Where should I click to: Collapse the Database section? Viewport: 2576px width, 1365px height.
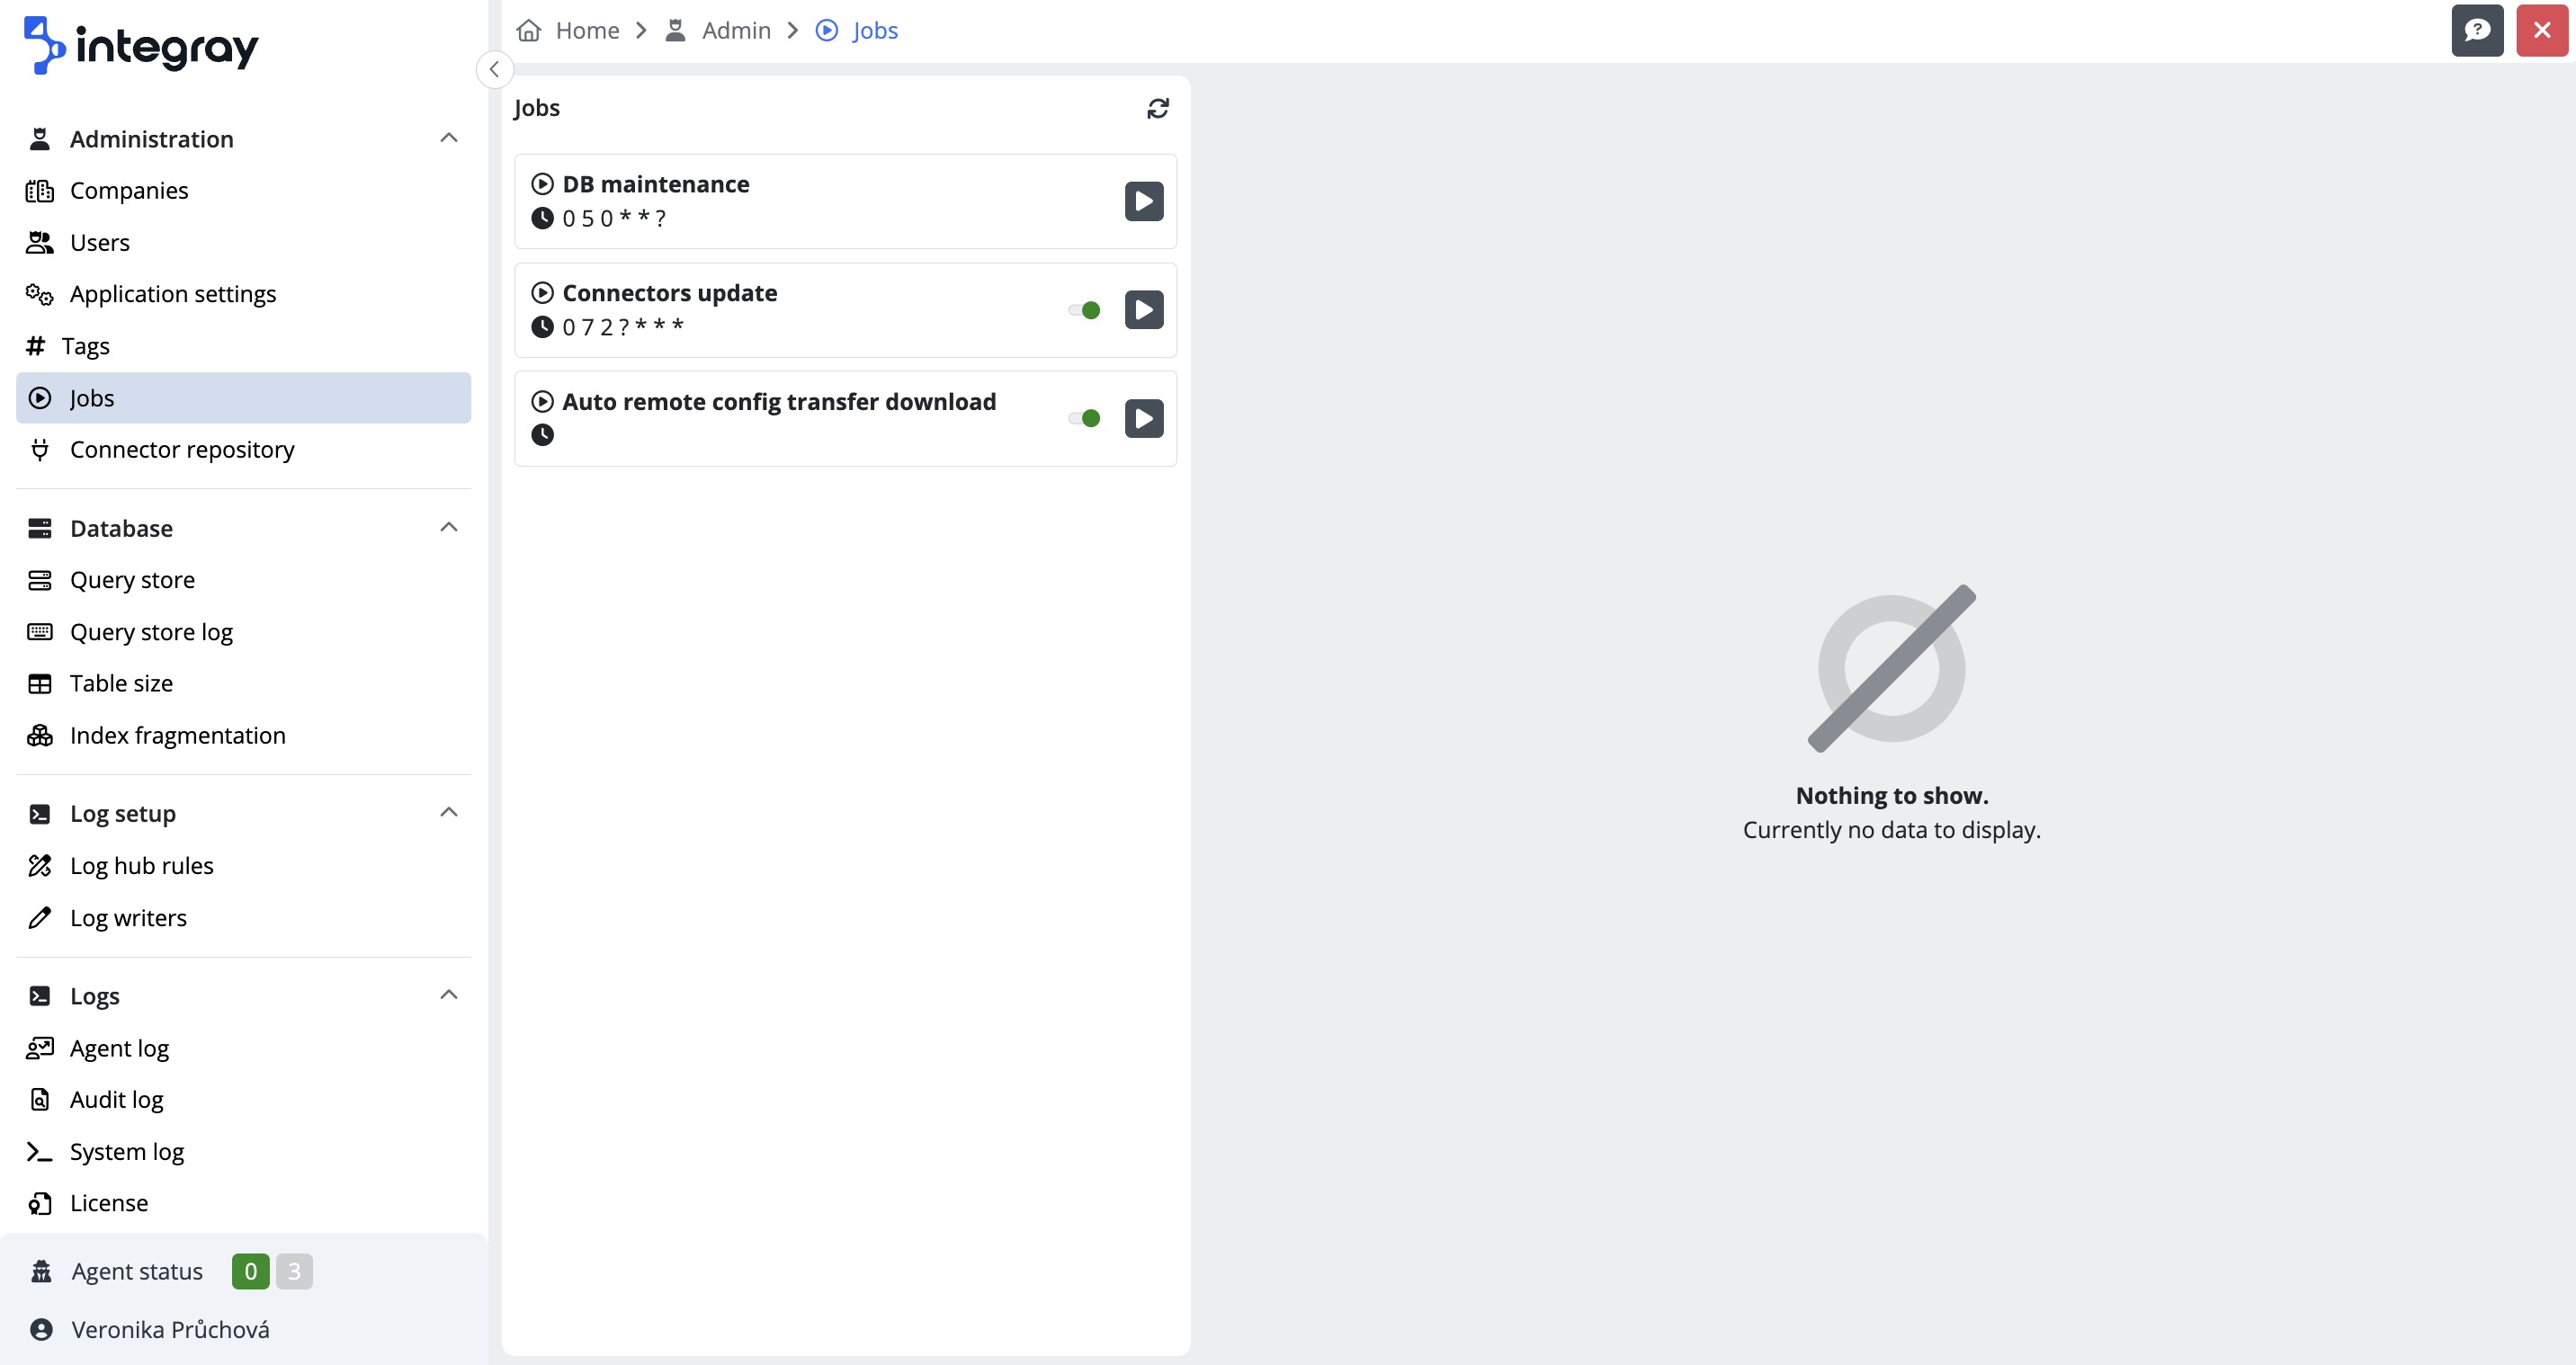pos(448,527)
